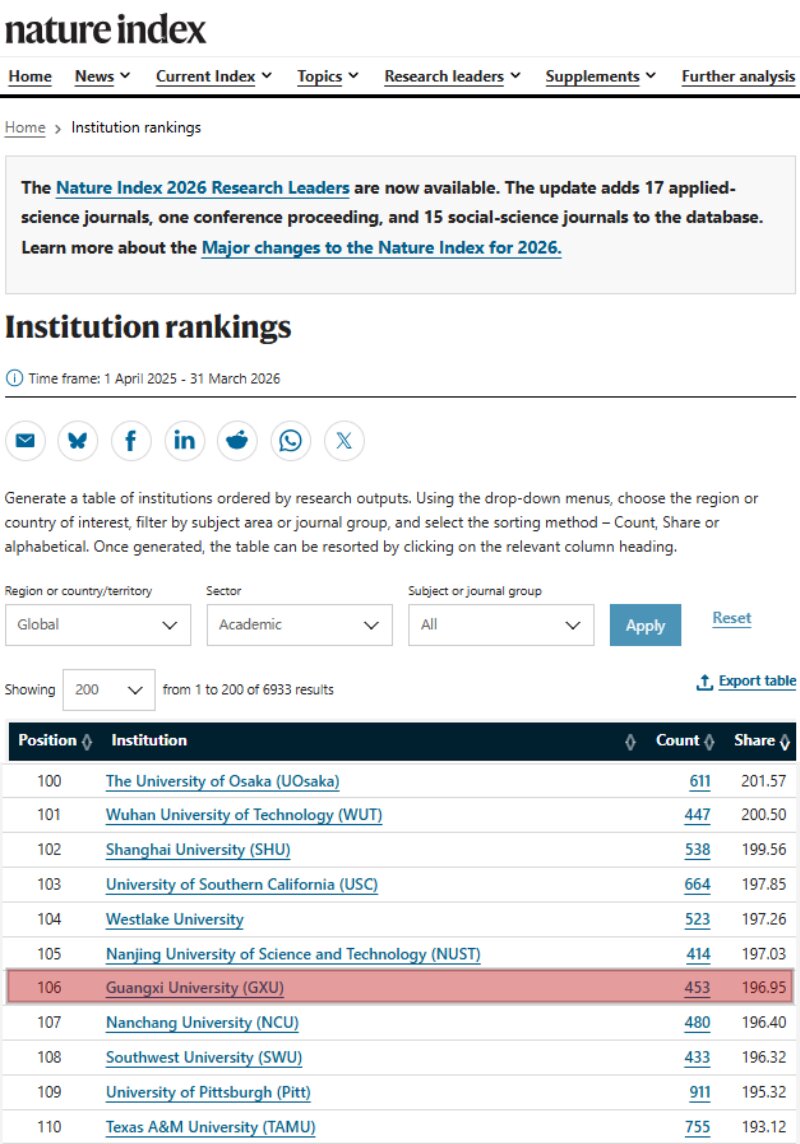Share on Facebook icon

coord(131,441)
